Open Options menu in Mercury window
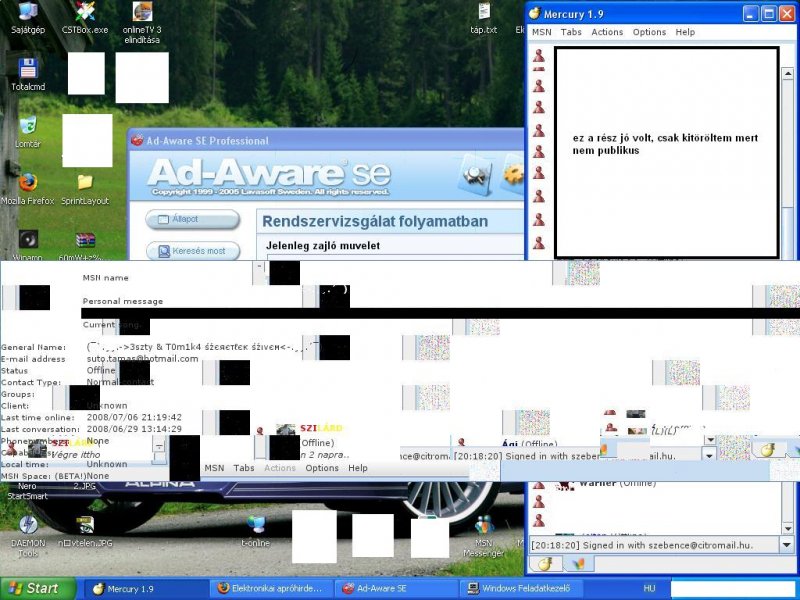800x600 pixels. (649, 32)
